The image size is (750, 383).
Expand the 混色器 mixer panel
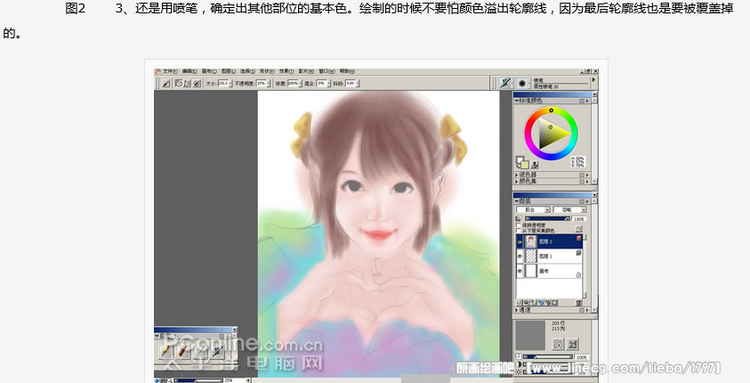point(516,175)
